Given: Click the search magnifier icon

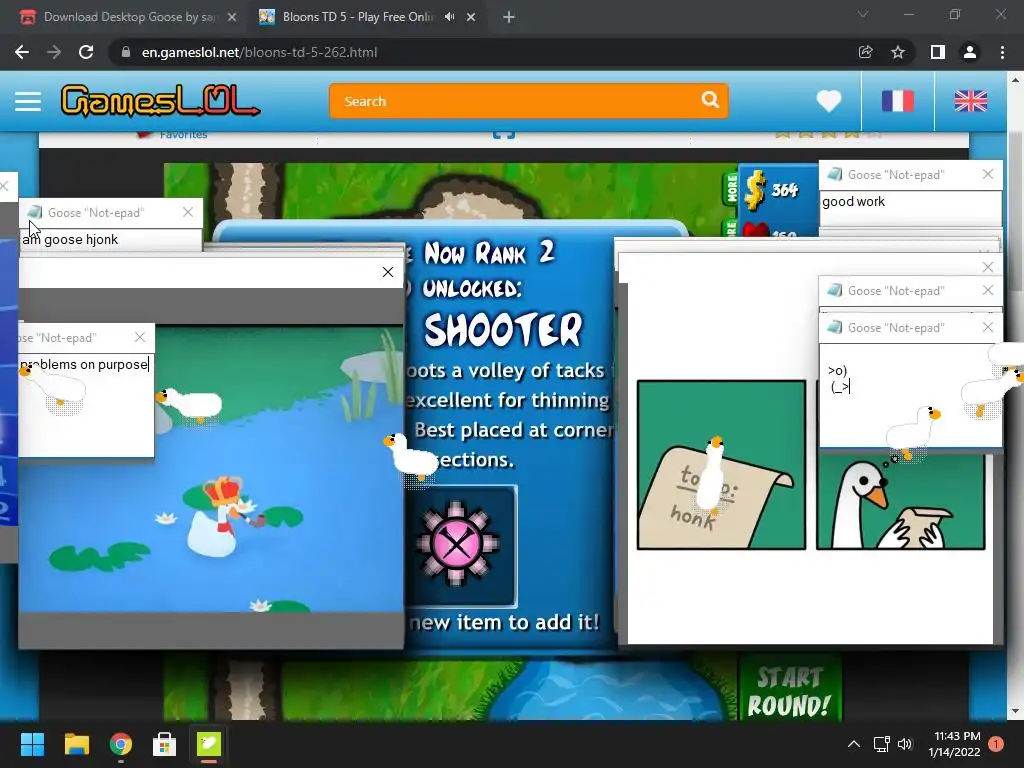Looking at the screenshot, I should [710, 100].
